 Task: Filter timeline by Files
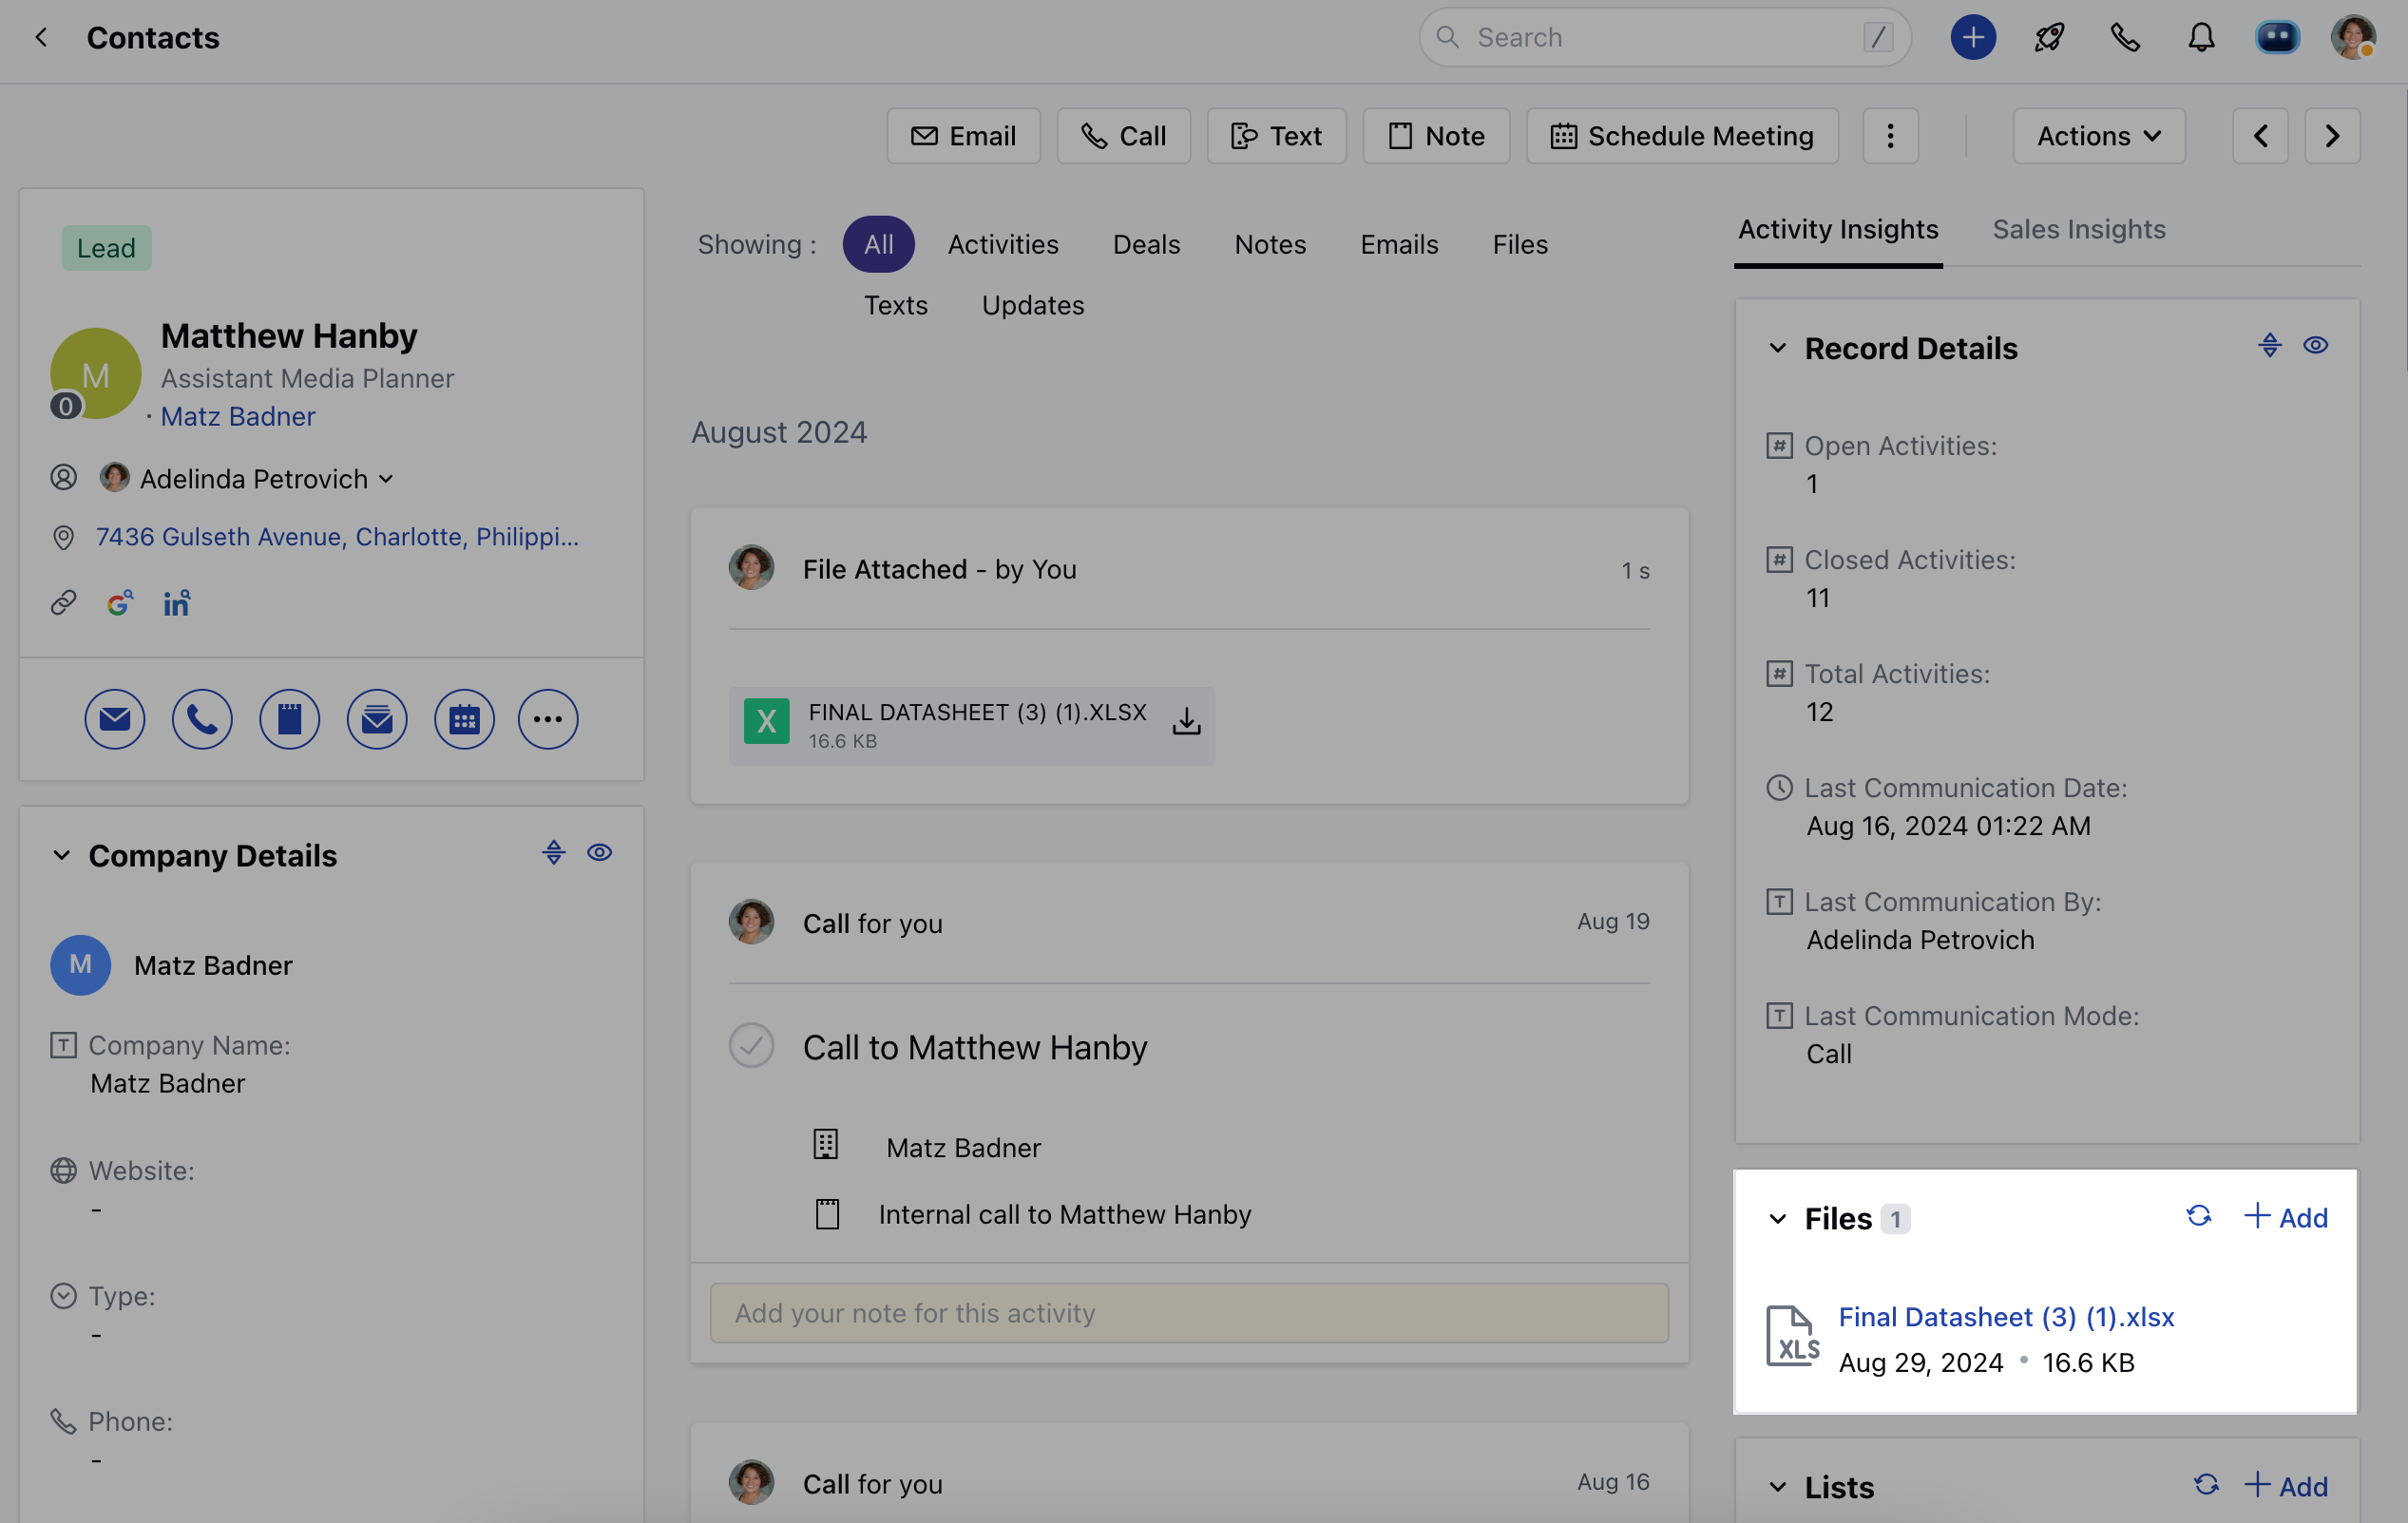point(1520,244)
